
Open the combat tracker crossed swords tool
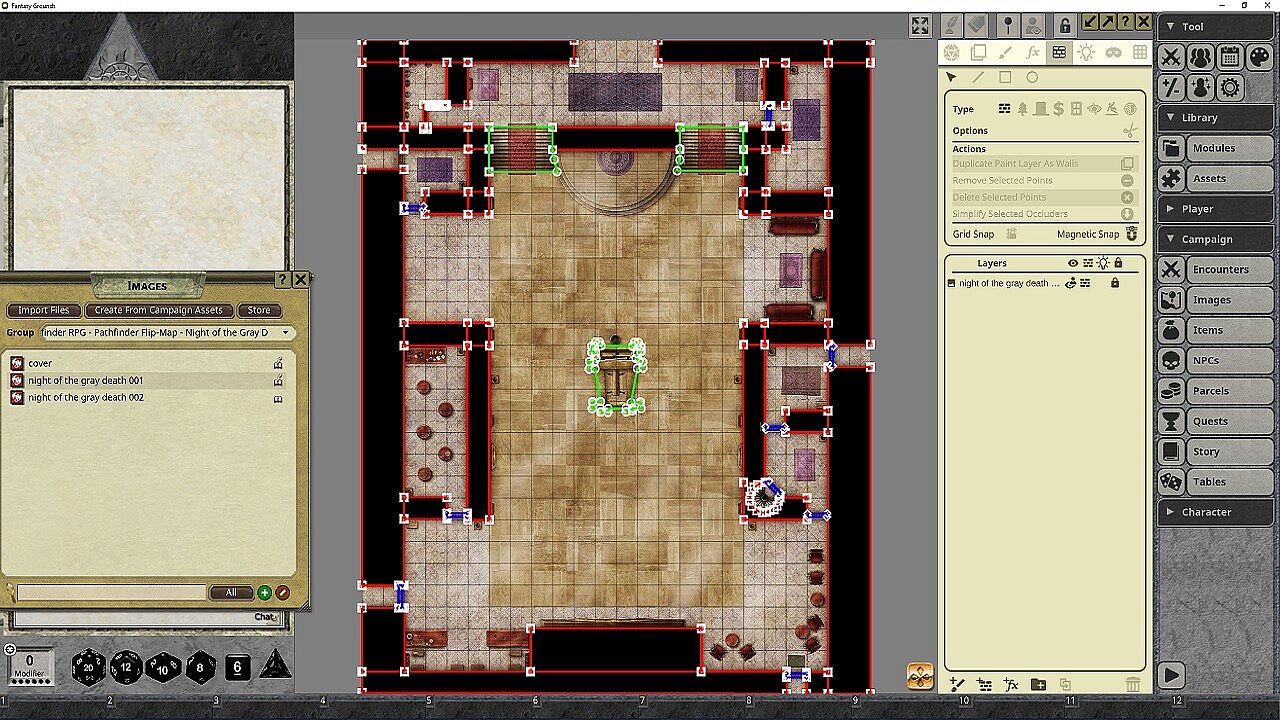click(x=1171, y=58)
